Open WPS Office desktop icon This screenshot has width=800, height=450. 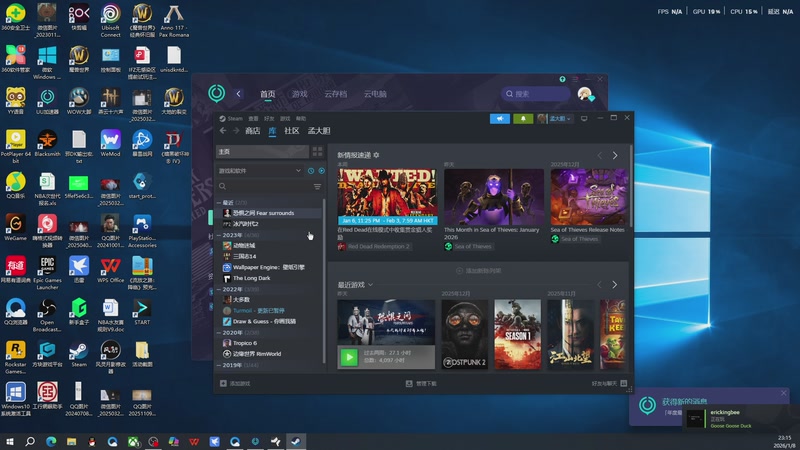(x=110, y=269)
